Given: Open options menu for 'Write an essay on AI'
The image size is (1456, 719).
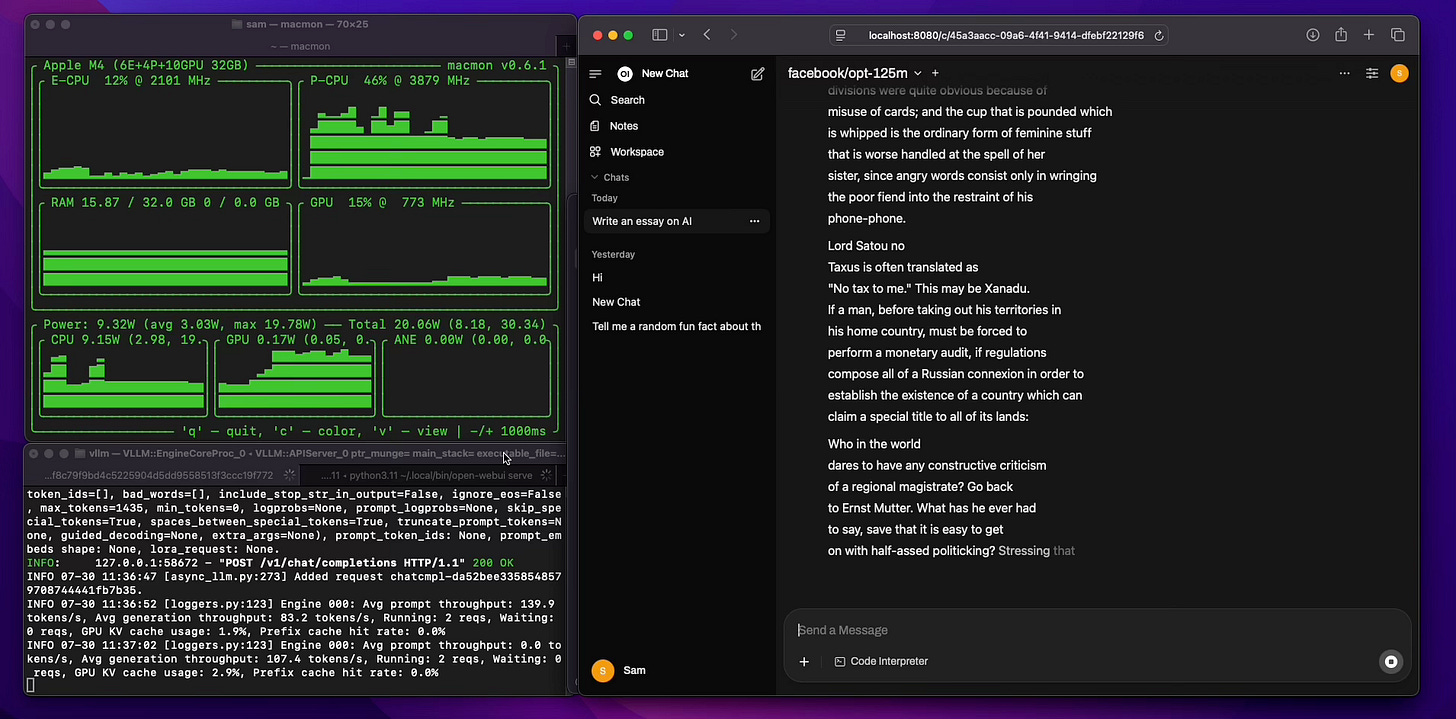Looking at the screenshot, I should tap(754, 221).
